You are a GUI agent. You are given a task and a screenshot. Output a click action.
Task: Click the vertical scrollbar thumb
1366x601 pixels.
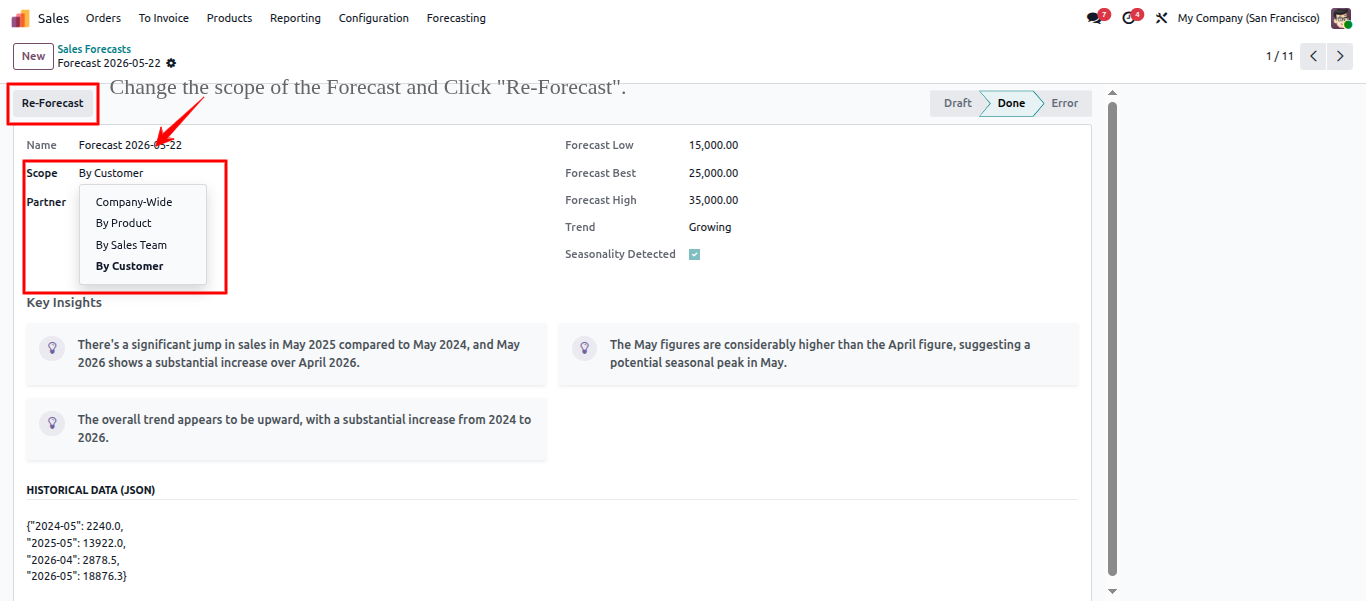click(1113, 338)
